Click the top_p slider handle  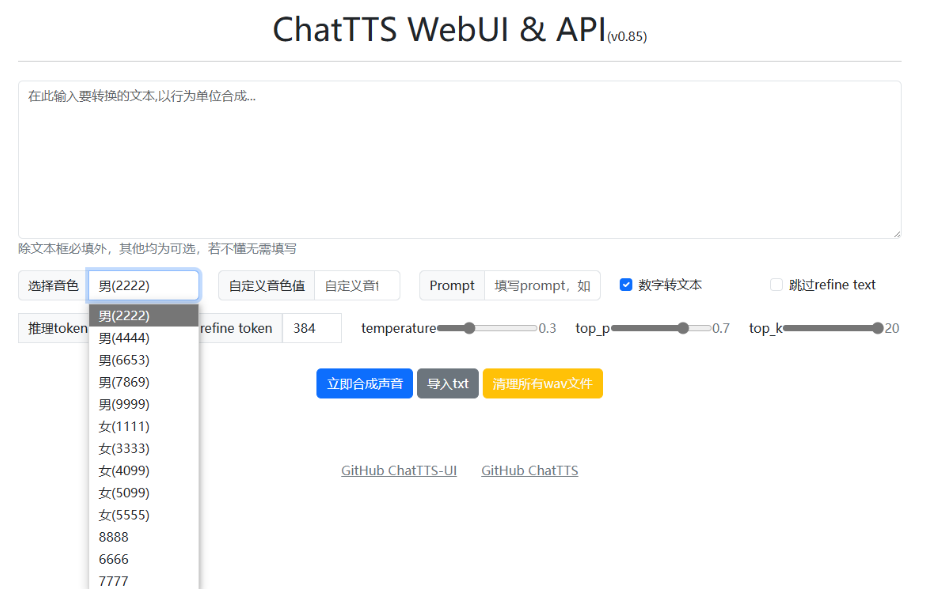pyautogui.click(x=683, y=328)
